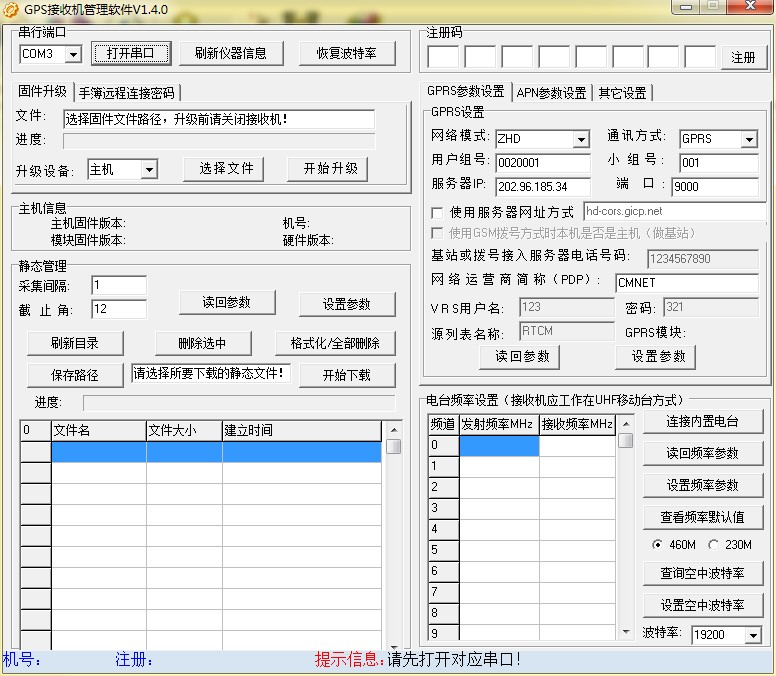Click the 截止角 input field

119,309
